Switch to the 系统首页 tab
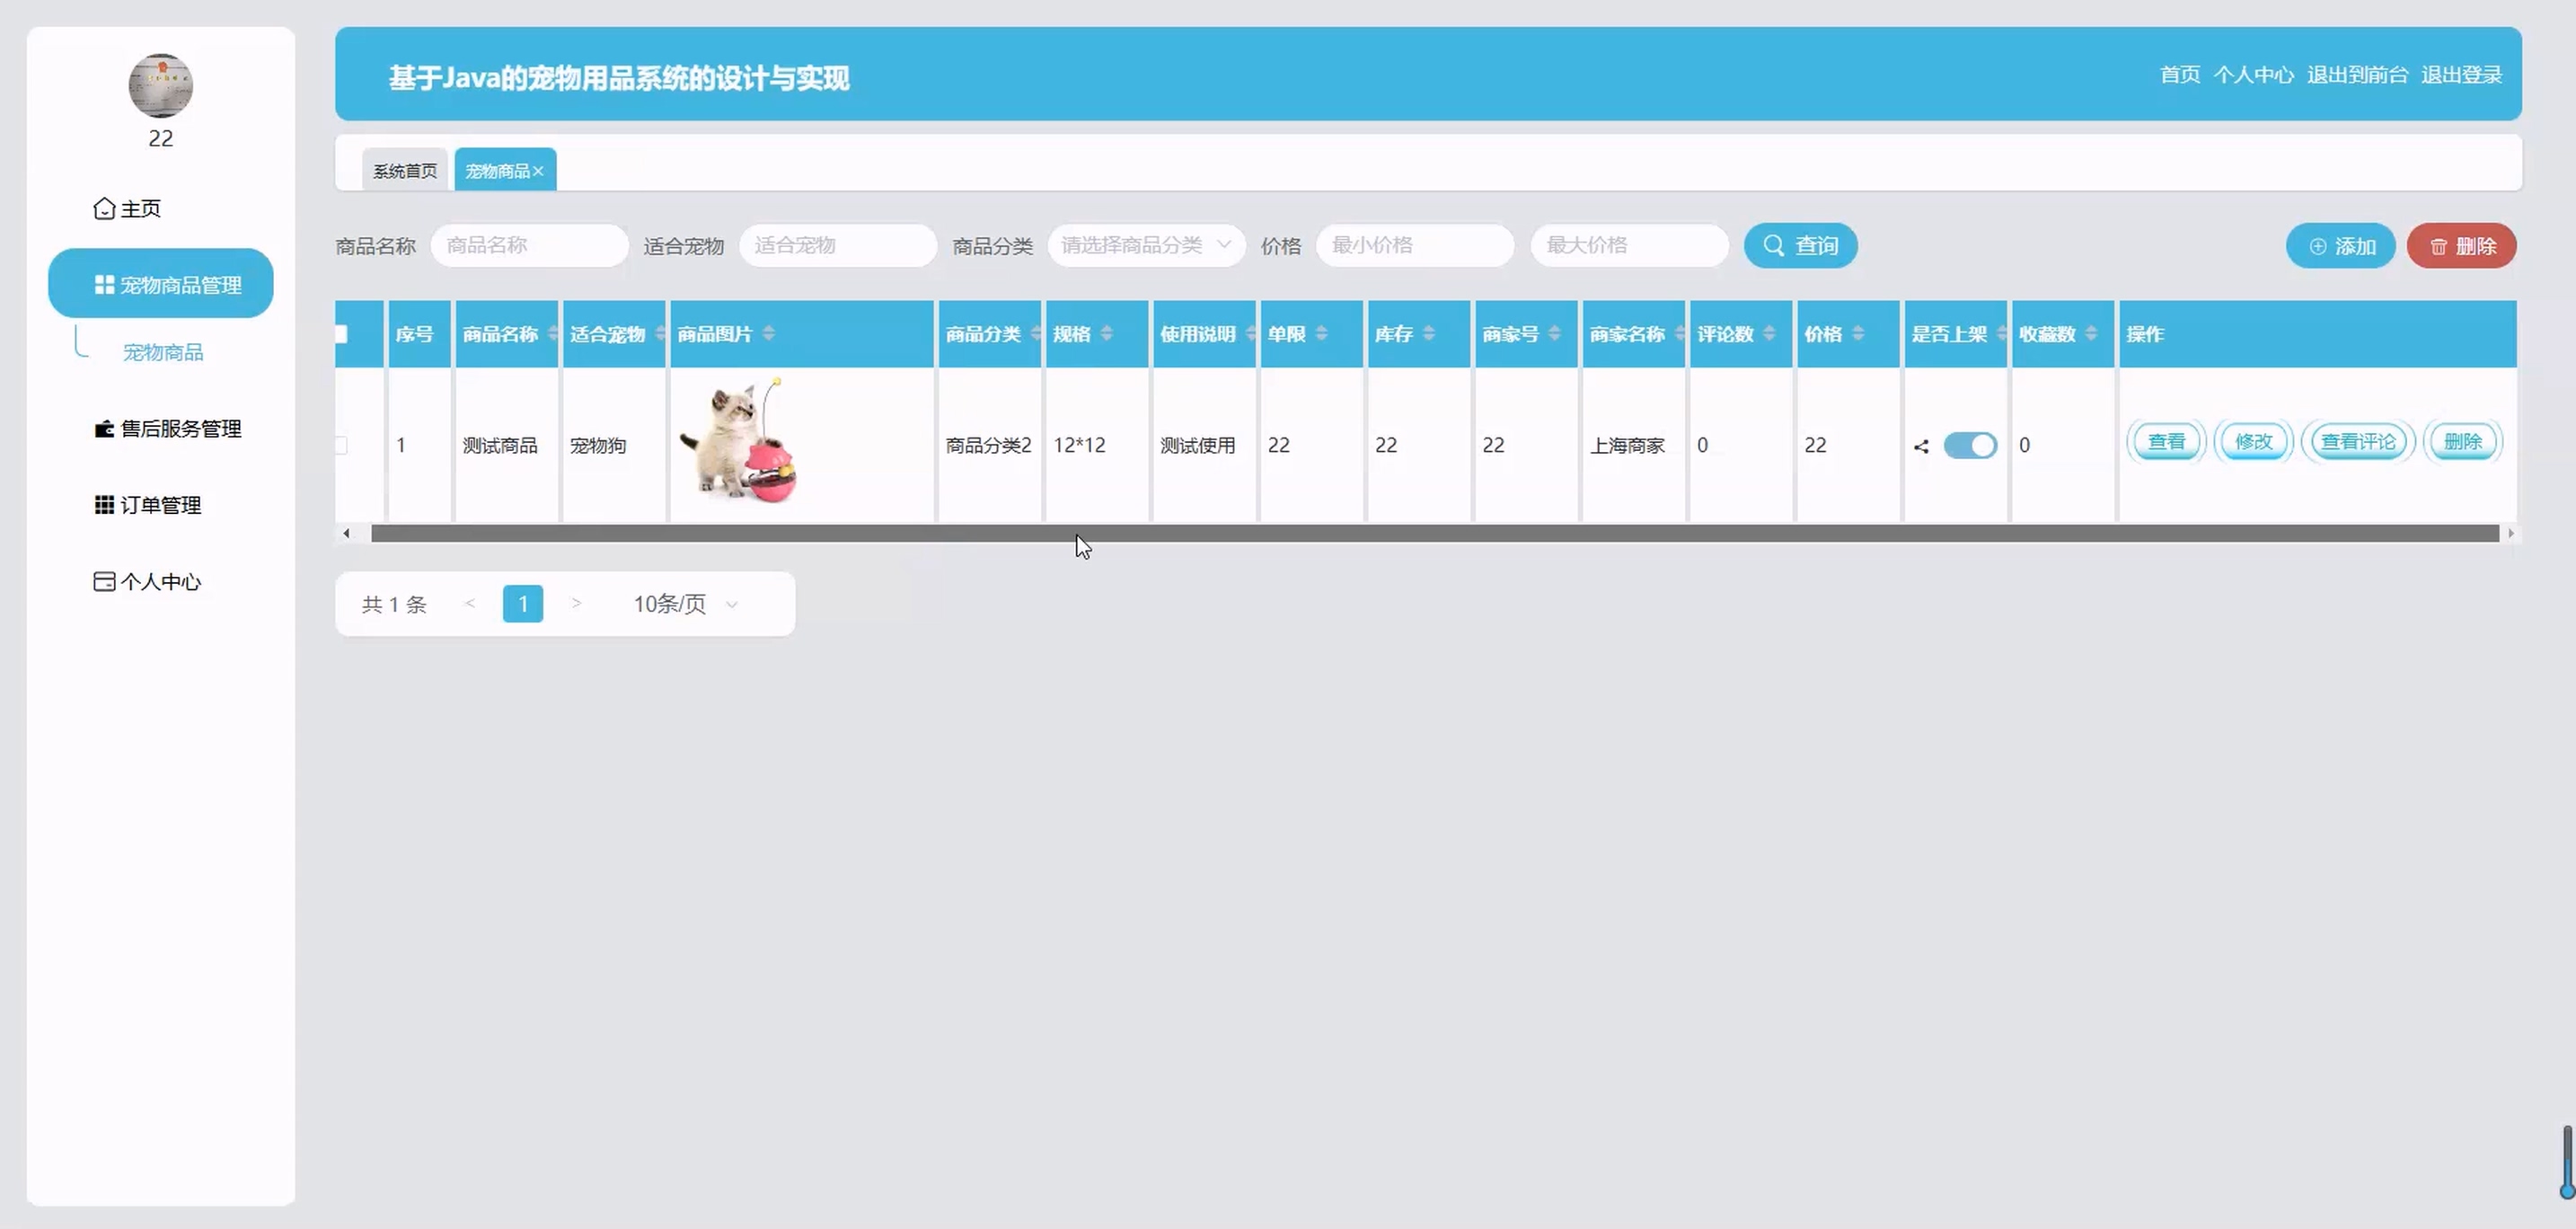This screenshot has width=2576, height=1229. (405, 171)
